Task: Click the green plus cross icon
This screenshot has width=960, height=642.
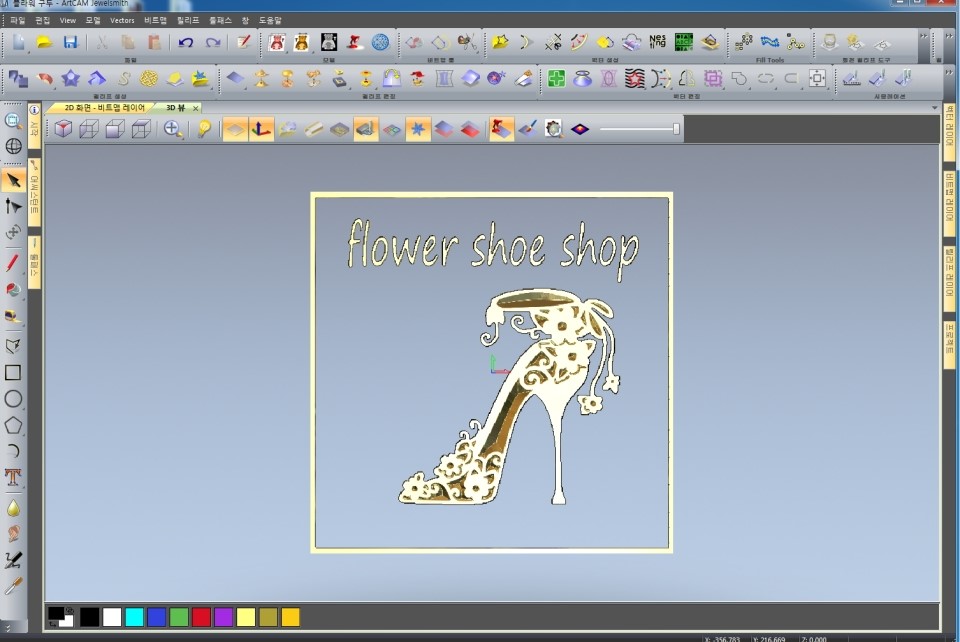Action: (x=556, y=78)
